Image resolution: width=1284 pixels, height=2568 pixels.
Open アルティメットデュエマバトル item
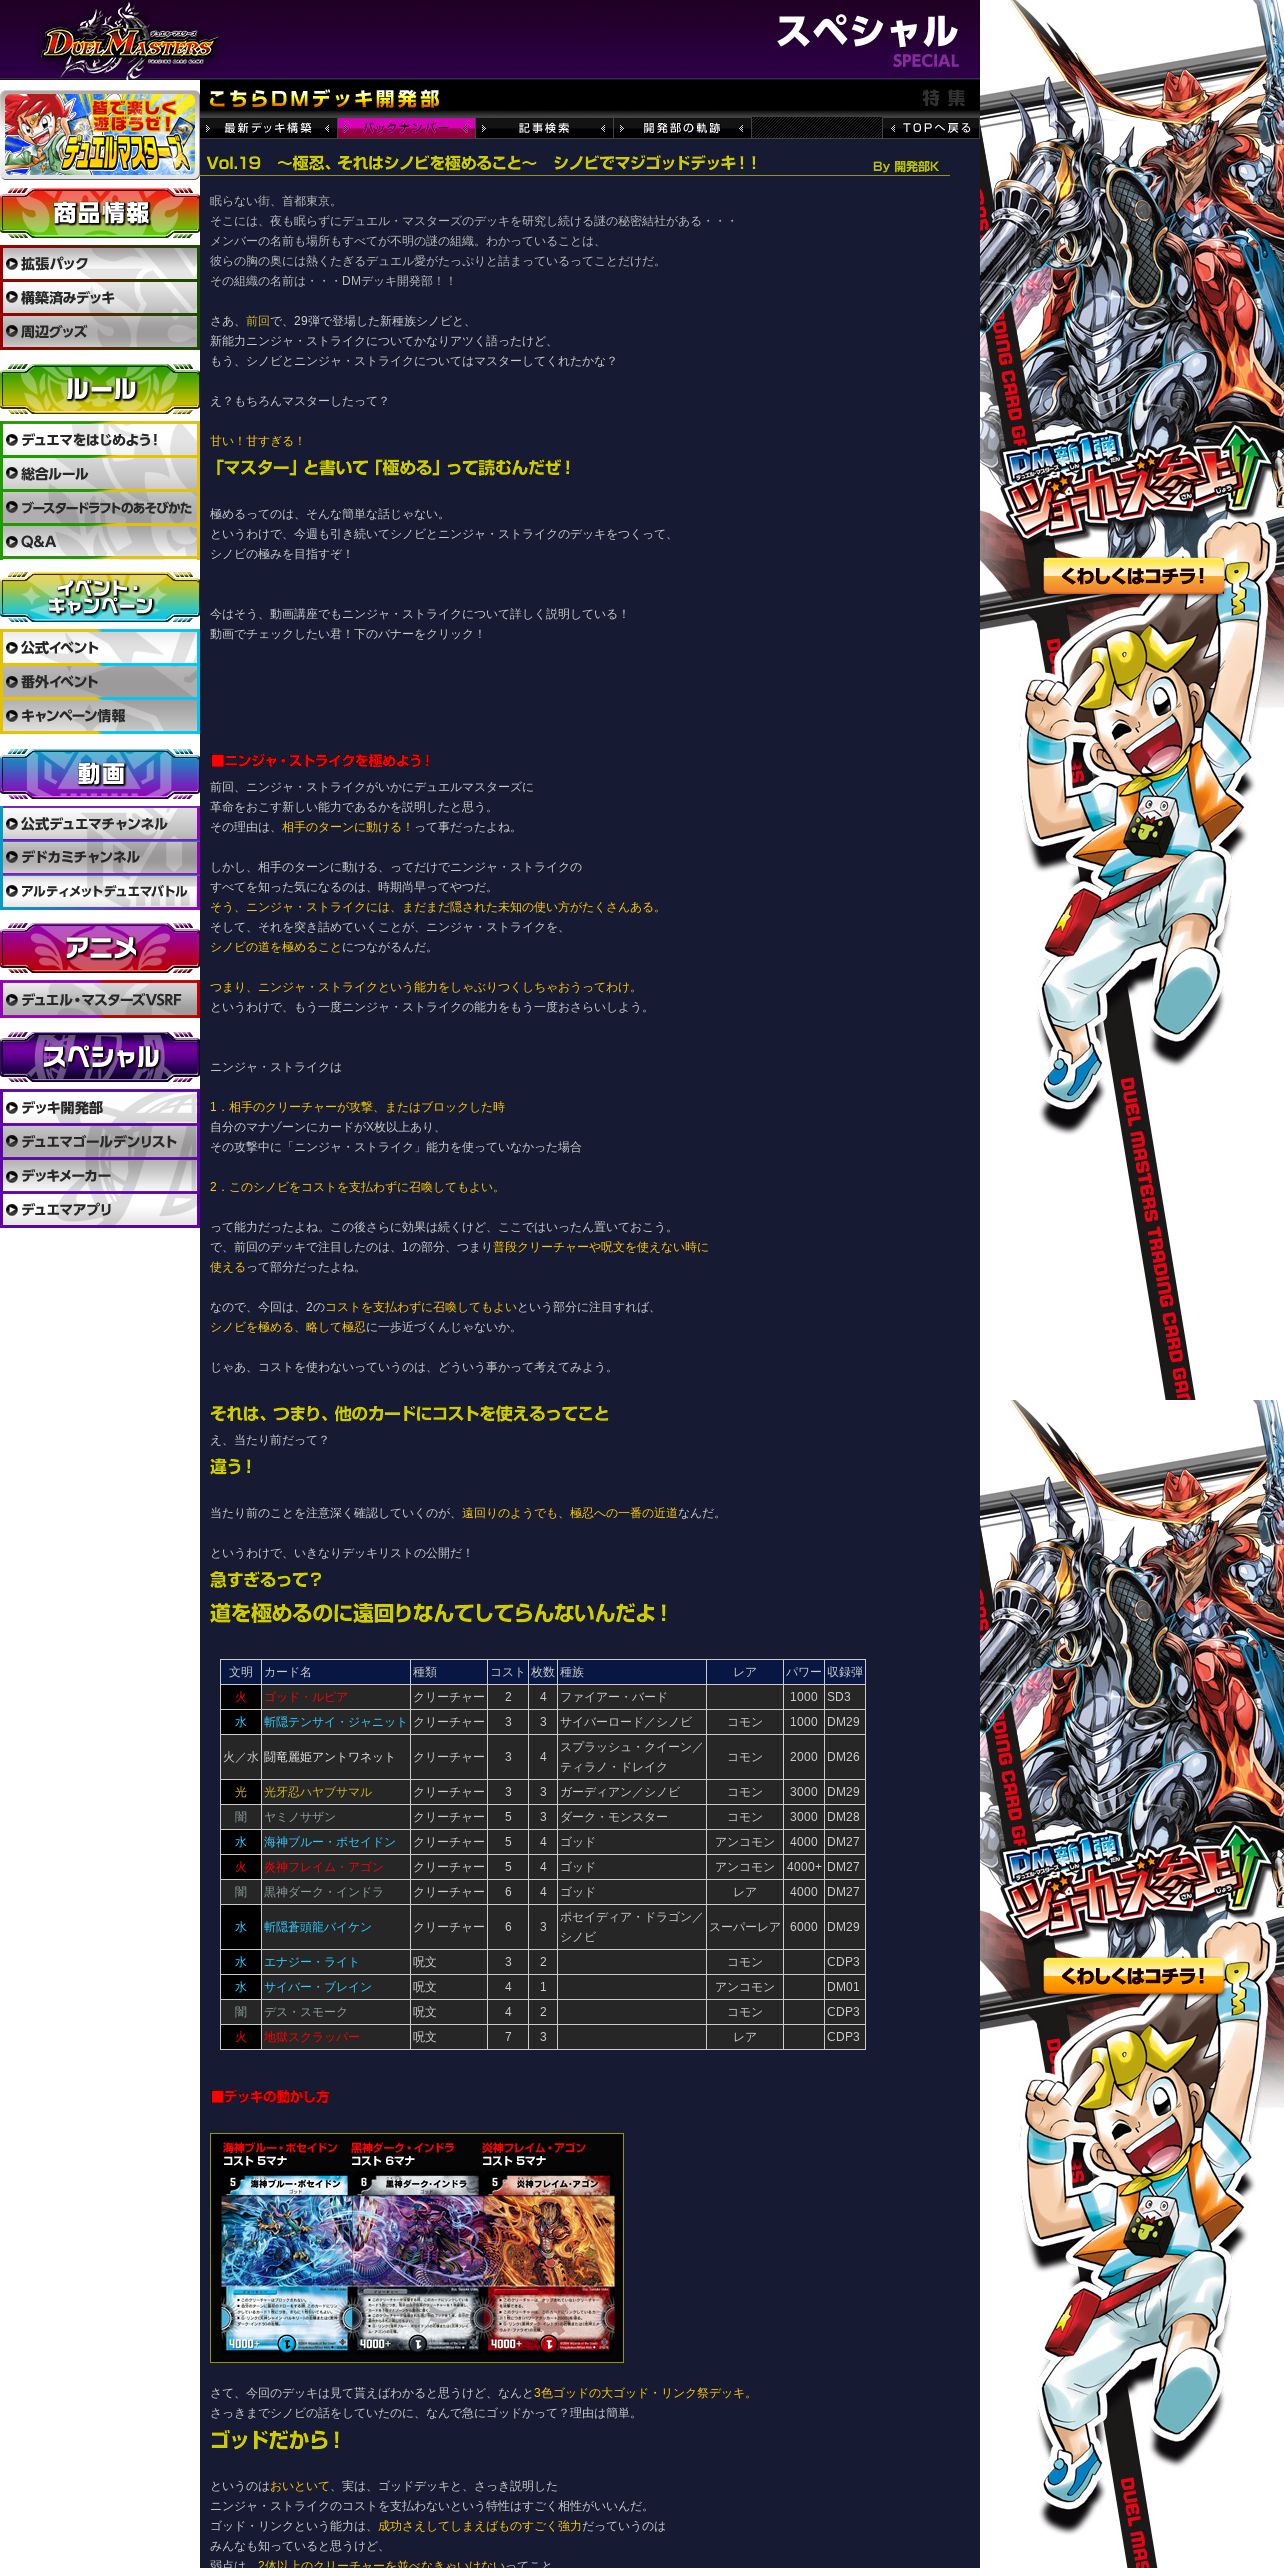tap(100, 891)
